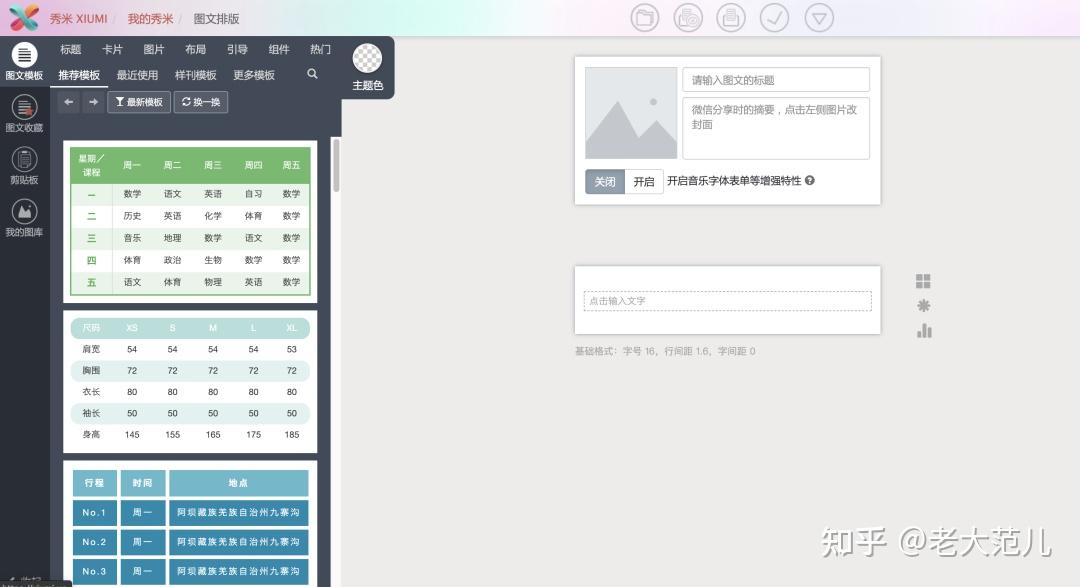1080x587 pixels.
Task: Click the checkmark approval icon at top
Action: tap(773, 17)
